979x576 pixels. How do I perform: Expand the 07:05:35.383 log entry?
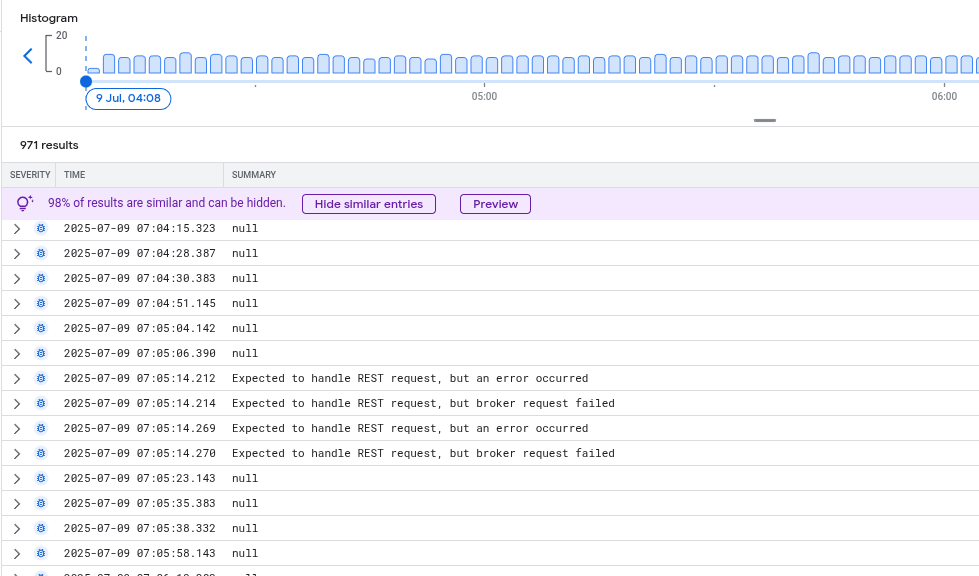pos(17,503)
